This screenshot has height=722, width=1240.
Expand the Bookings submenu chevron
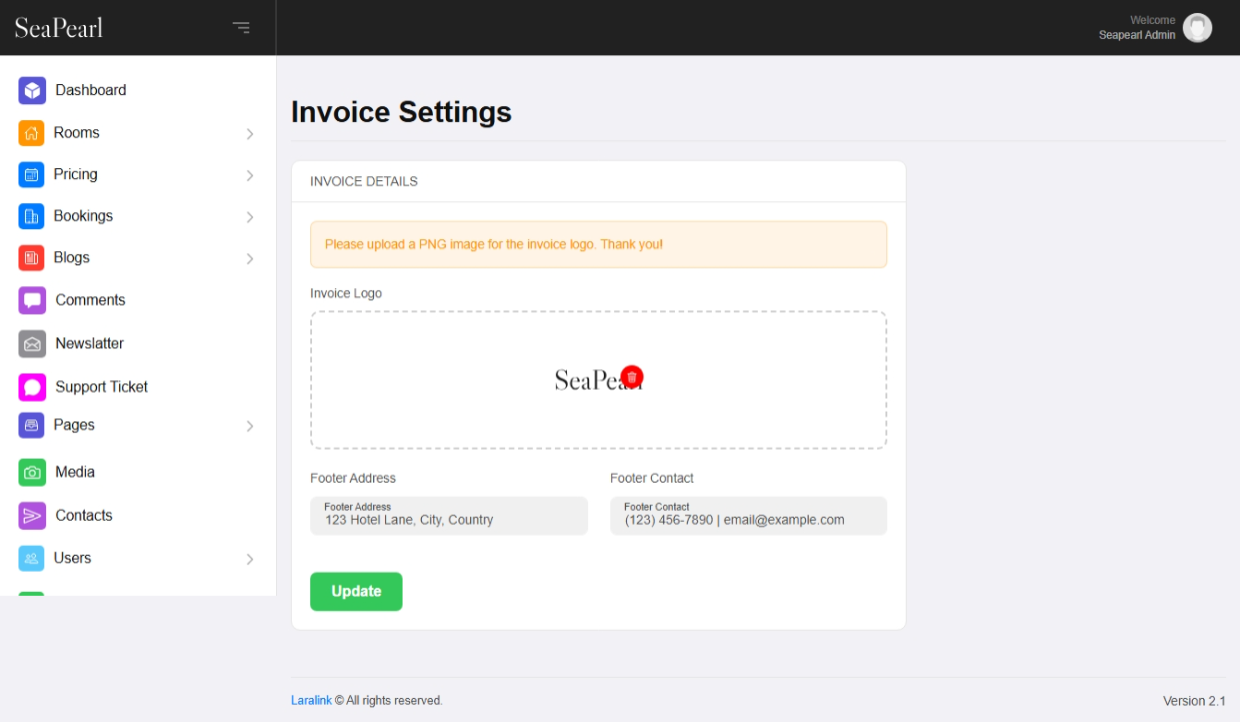coord(250,217)
